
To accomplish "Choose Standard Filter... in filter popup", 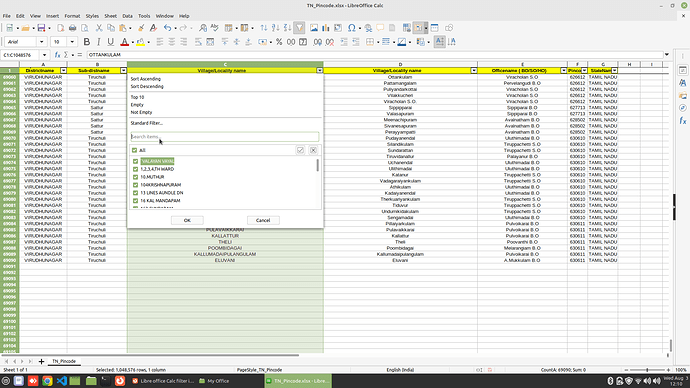I will [x=147, y=123].
